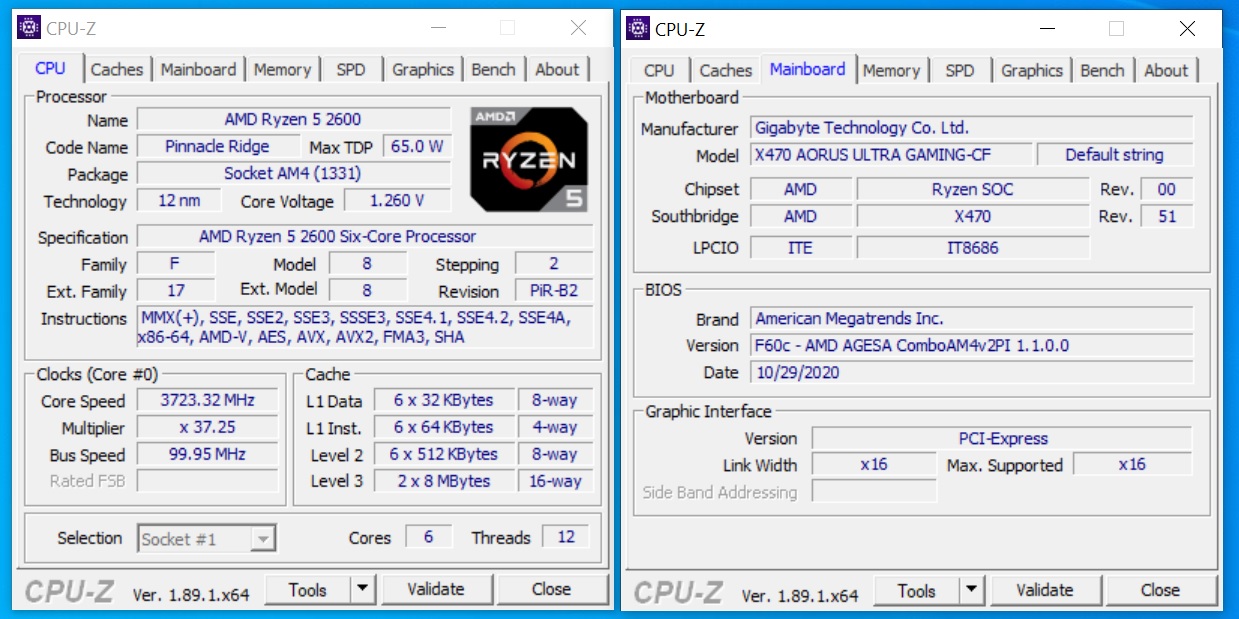Expand the Socket #1 selection dropdown
The width and height of the screenshot is (1239, 619).
[x=263, y=539]
